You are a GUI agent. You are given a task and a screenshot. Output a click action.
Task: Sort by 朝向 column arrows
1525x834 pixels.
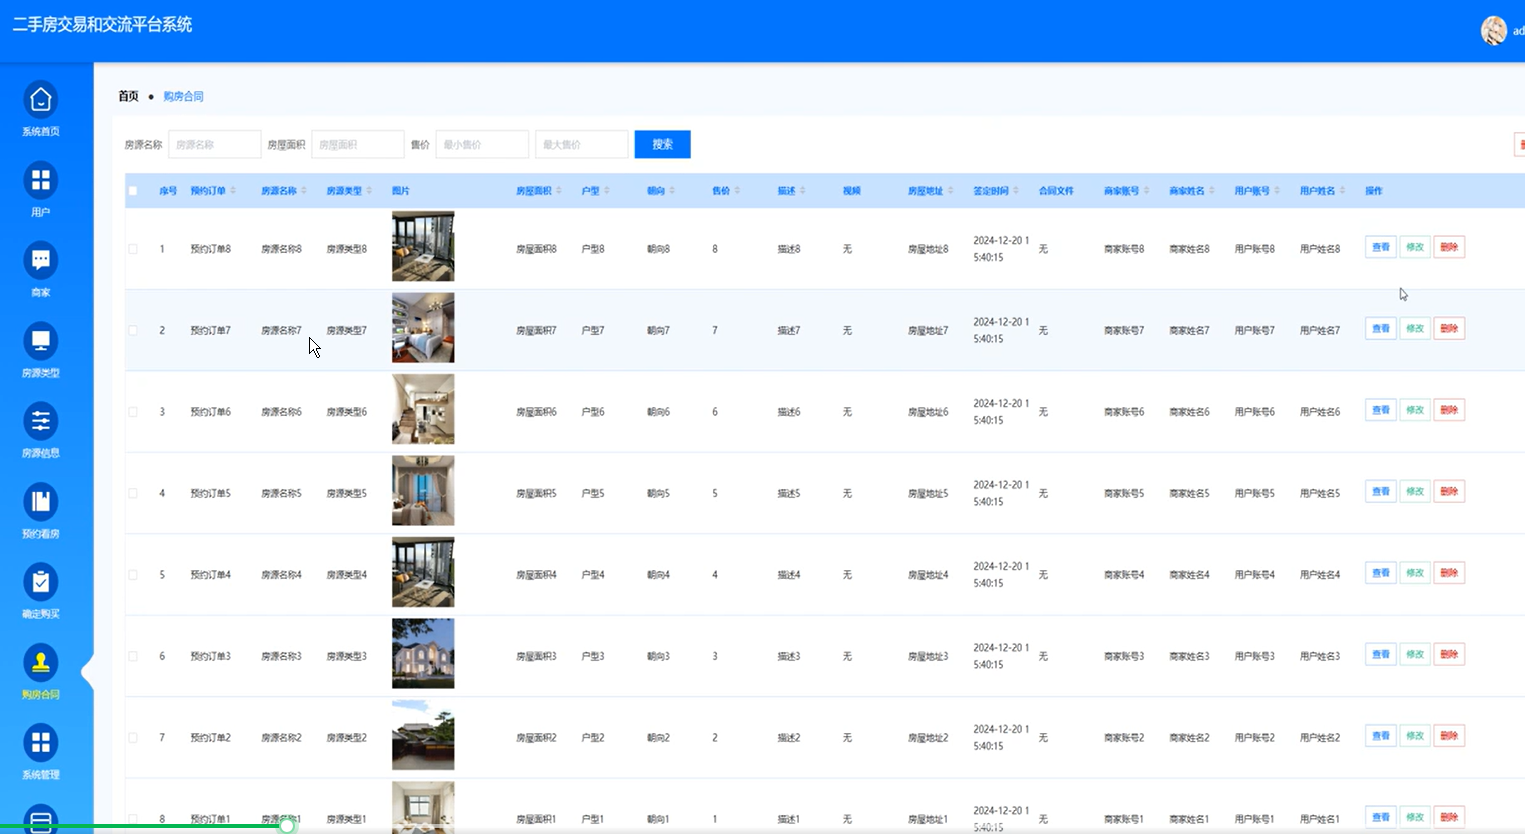pyautogui.click(x=672, y=191)
